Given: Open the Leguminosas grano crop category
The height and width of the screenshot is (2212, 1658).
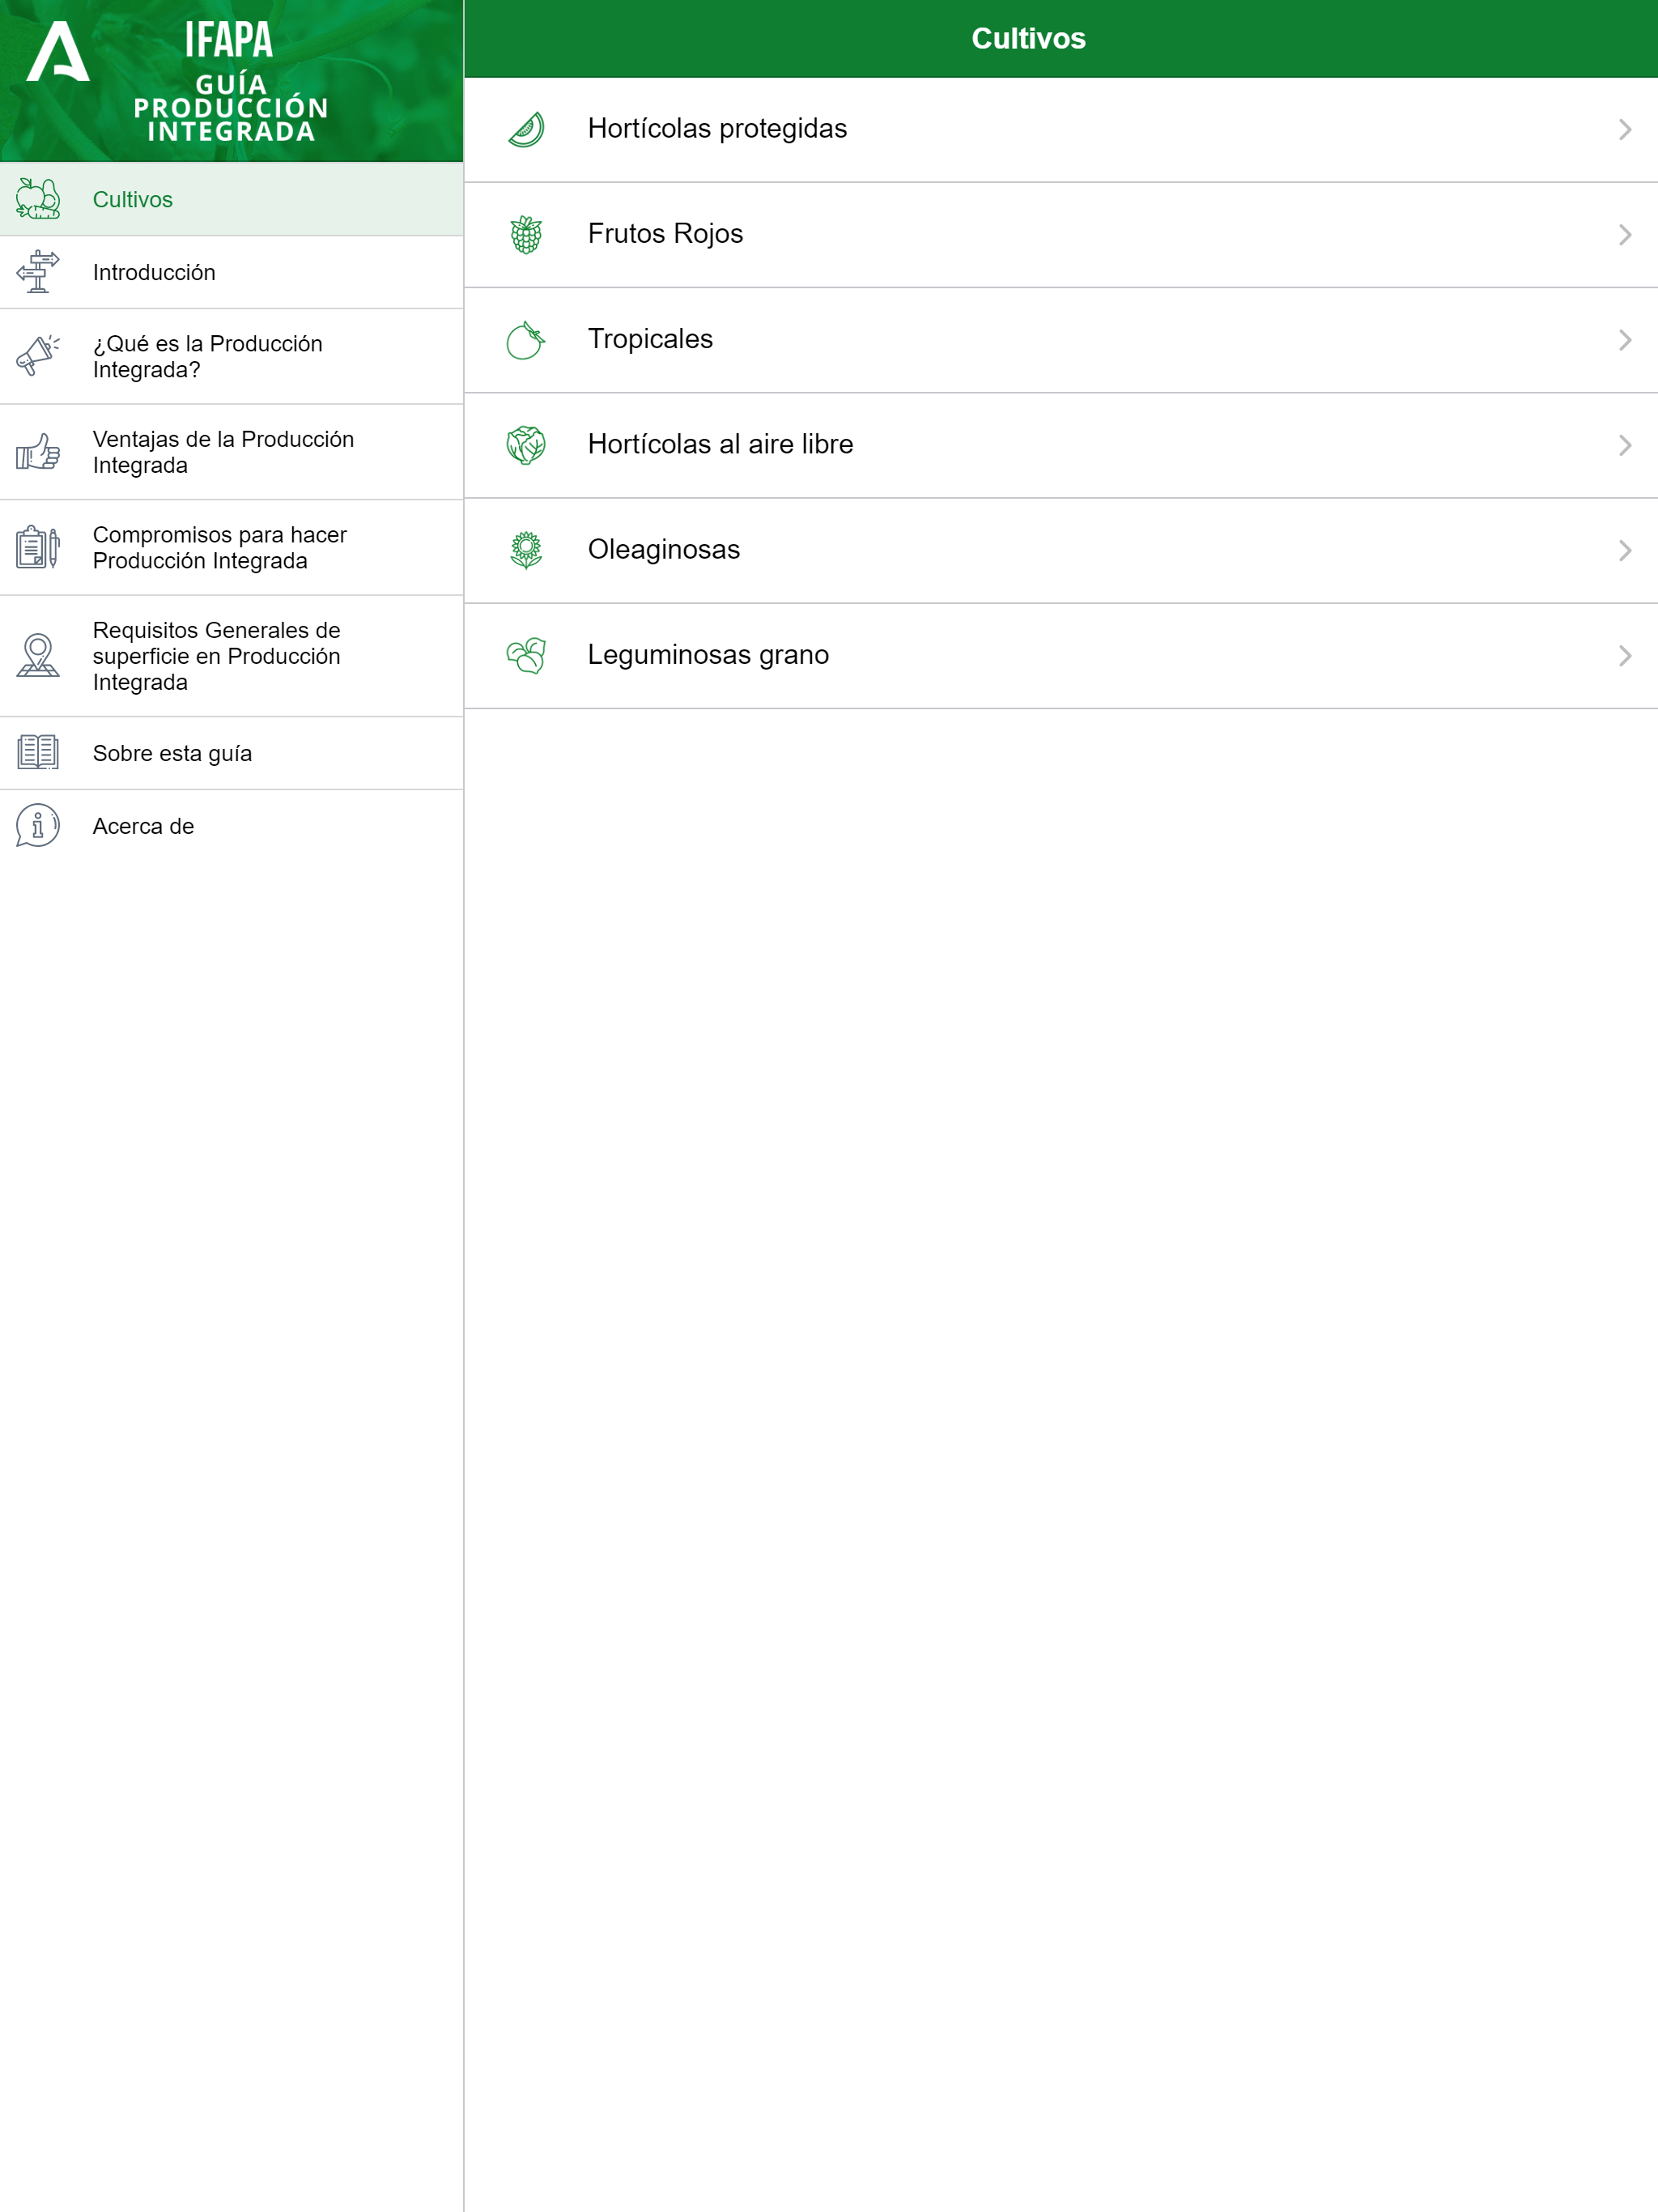Looking at the screenshot, I should 1061,655.
